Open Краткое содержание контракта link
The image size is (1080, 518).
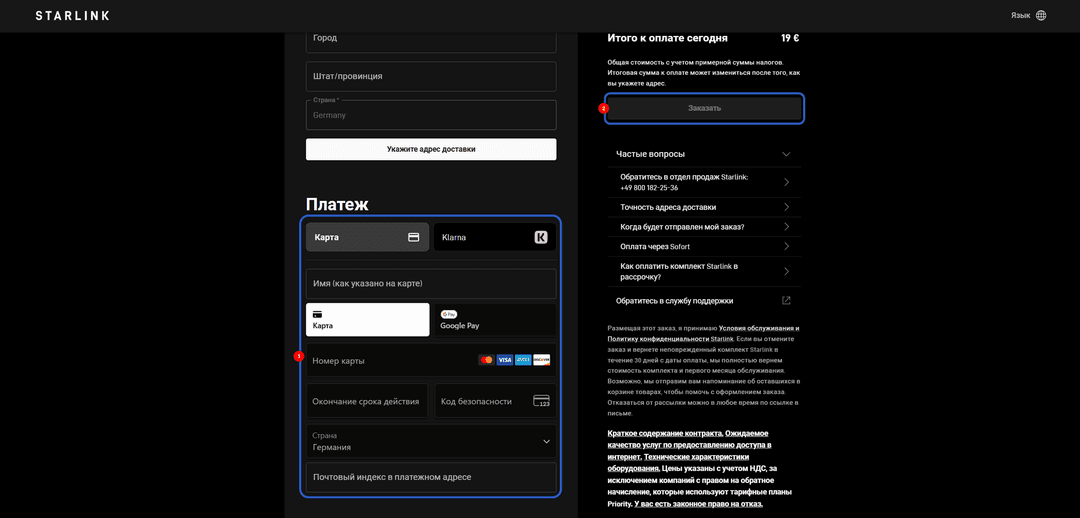click(x=665, y=434)
